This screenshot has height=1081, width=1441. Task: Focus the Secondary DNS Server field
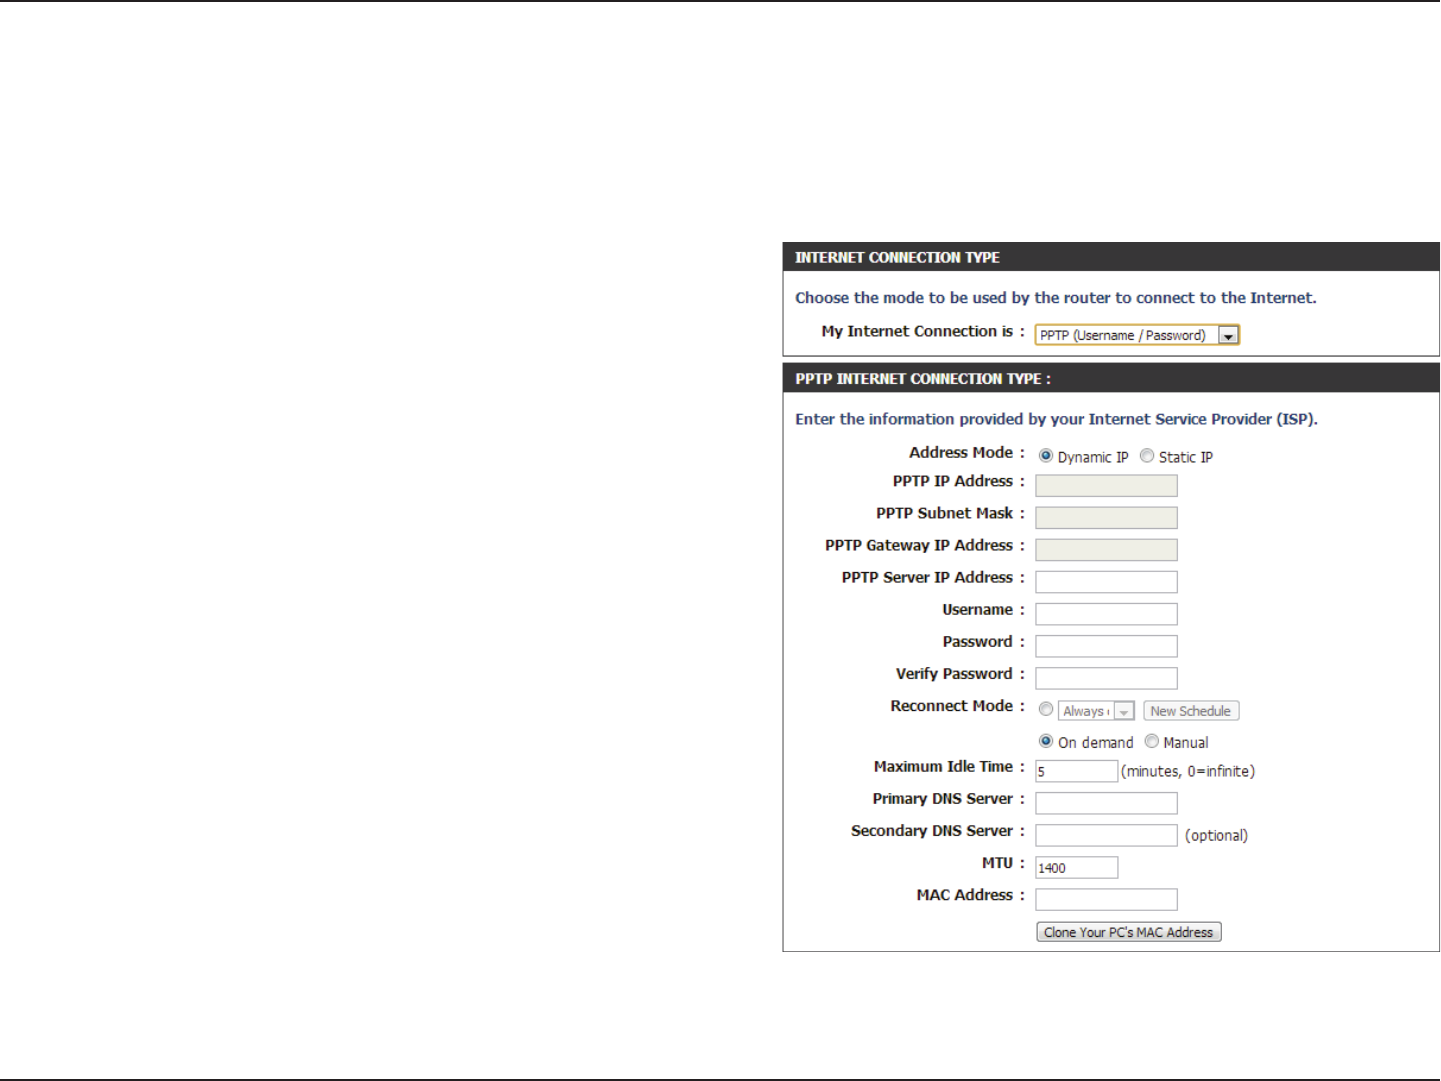pyautogui.click(x=1106, y=835)
